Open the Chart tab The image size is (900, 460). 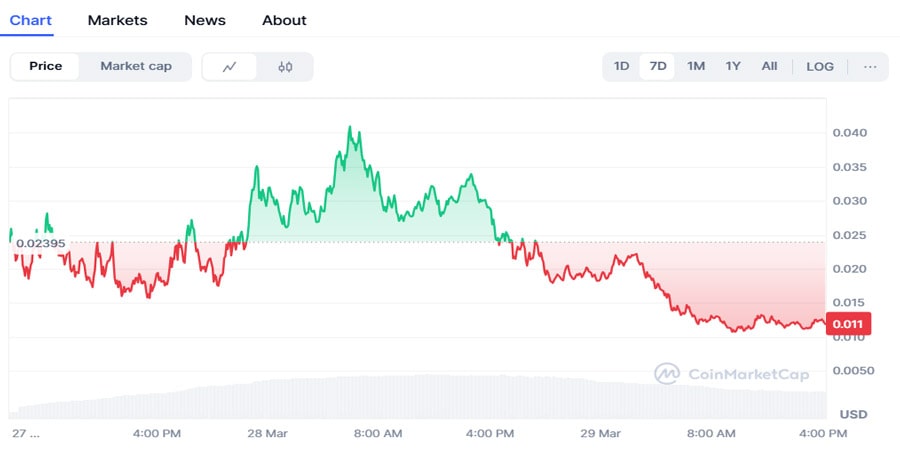pos(31,20)
